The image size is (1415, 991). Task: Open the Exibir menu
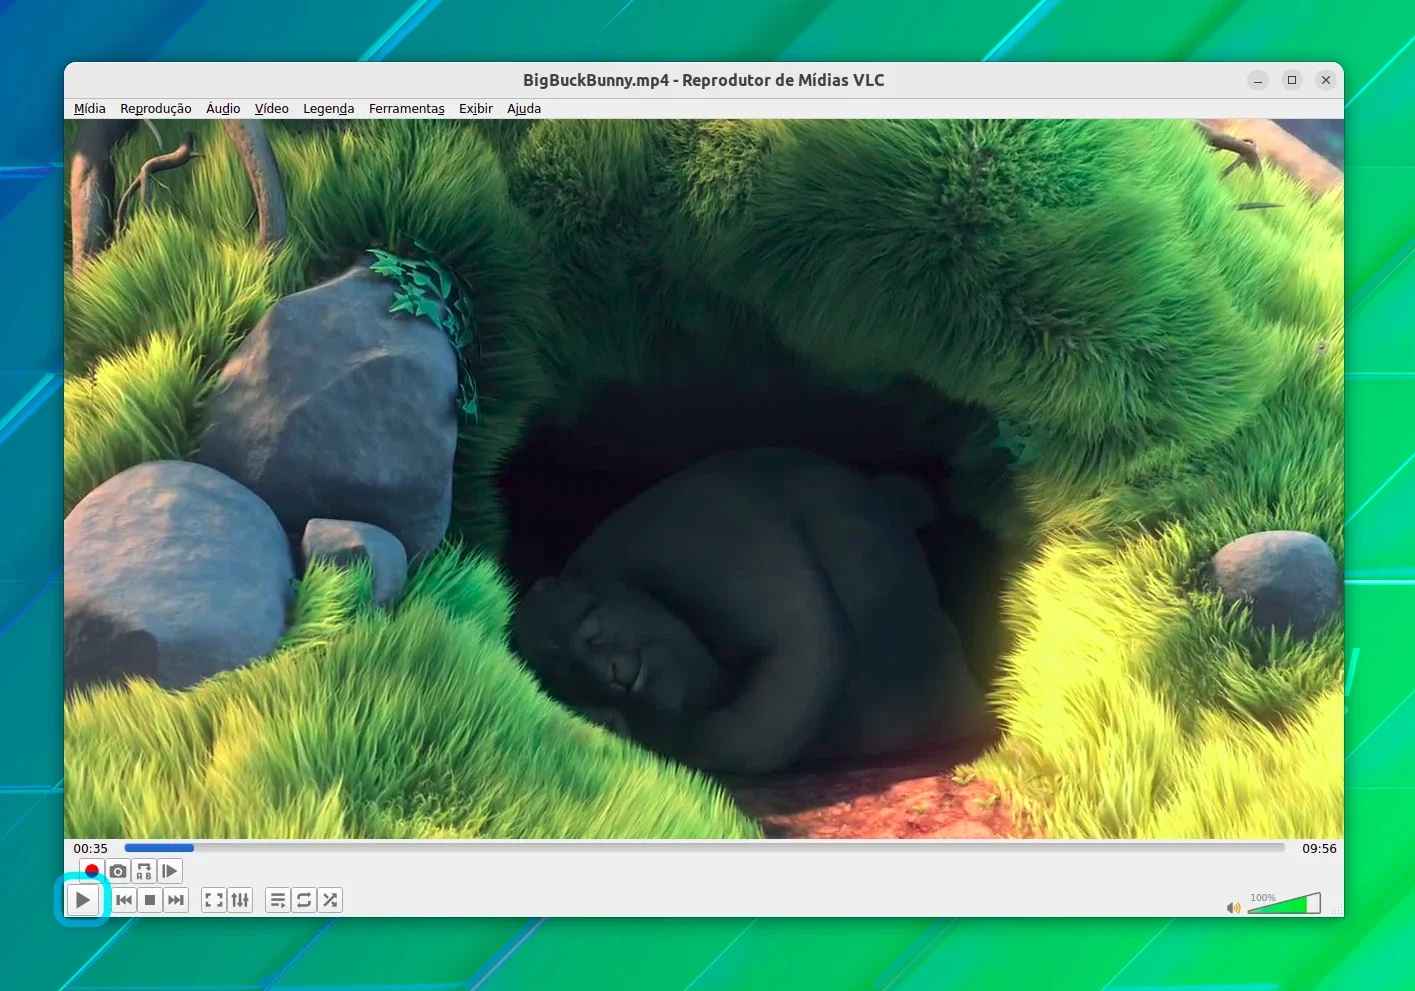tap(476, 108)
